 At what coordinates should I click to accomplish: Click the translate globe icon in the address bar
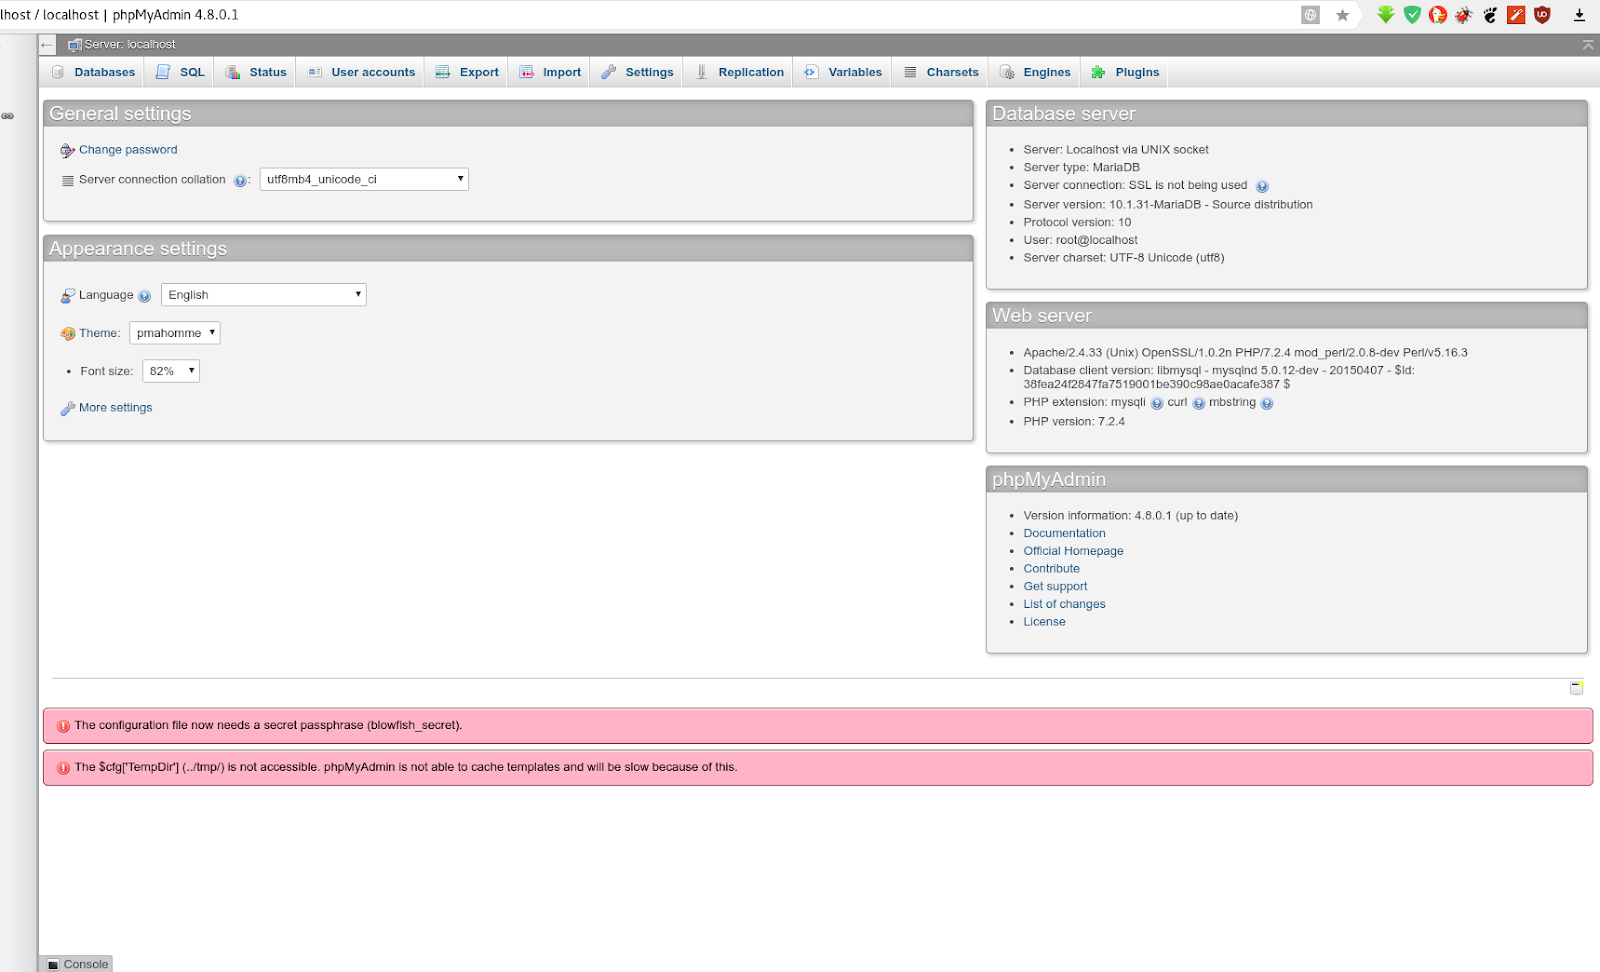[1311, 15]
